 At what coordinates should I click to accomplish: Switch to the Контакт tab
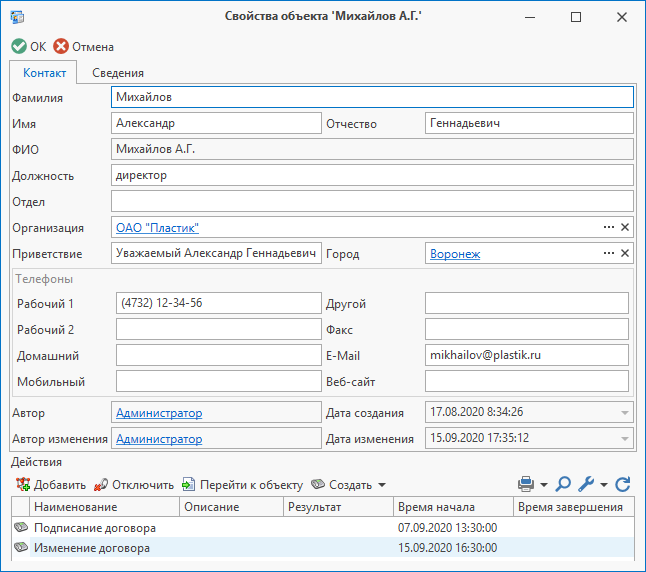(44, 73)
